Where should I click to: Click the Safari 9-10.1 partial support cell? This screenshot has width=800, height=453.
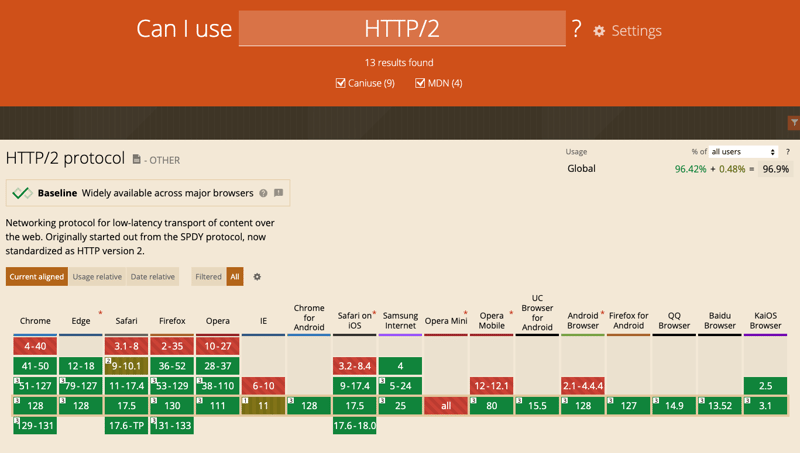[126, 366]
